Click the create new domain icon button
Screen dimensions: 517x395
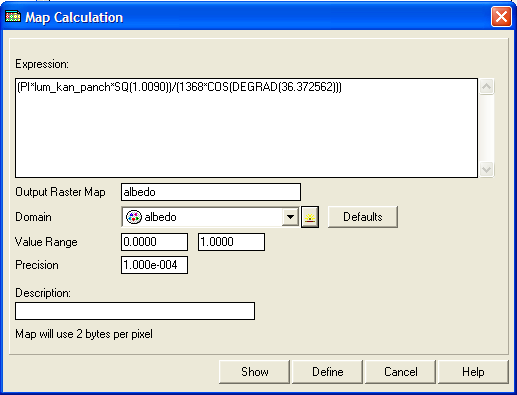(x=310, y=217)
